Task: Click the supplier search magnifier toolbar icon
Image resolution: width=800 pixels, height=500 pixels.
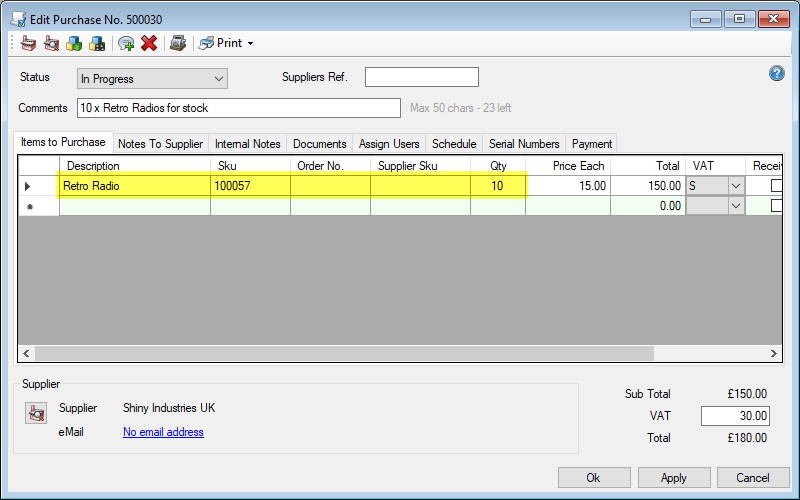Action: (50, 43)
